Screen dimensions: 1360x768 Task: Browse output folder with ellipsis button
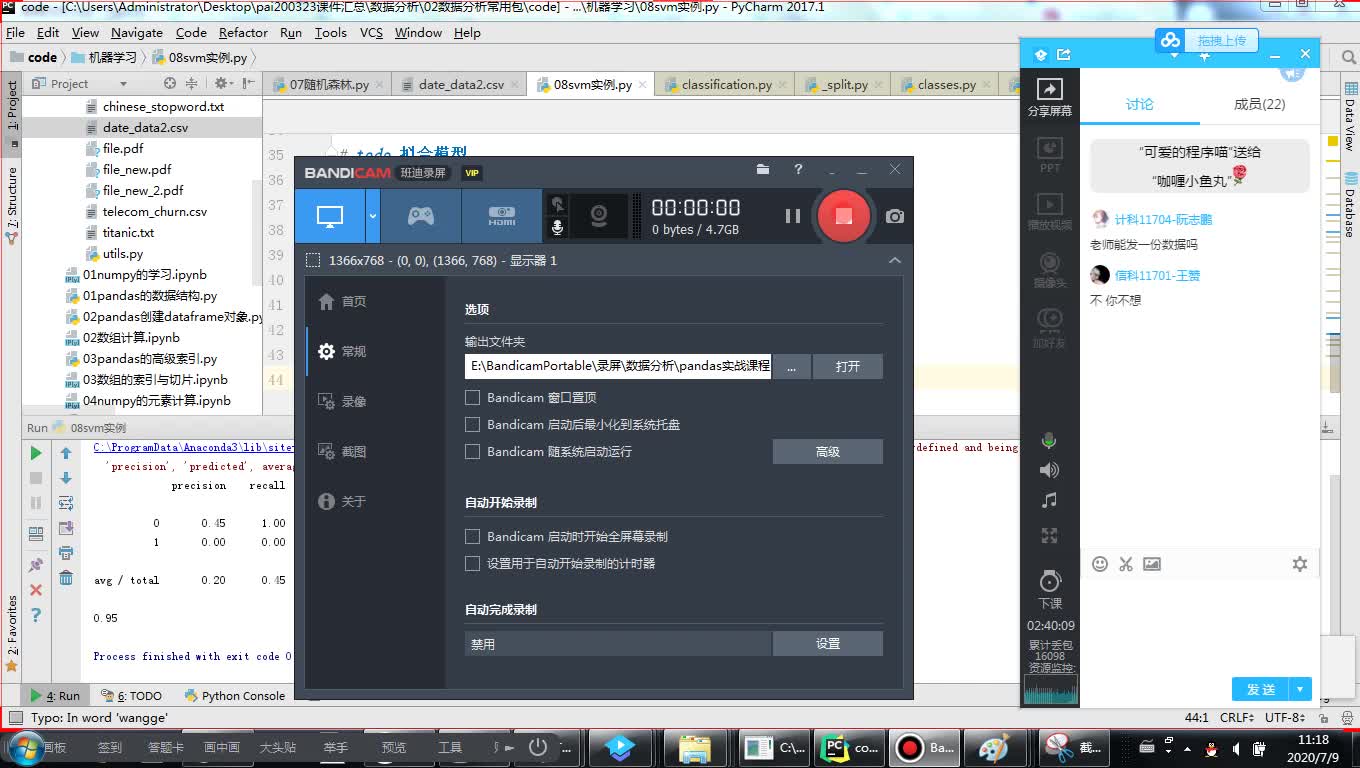click(791, 366)
